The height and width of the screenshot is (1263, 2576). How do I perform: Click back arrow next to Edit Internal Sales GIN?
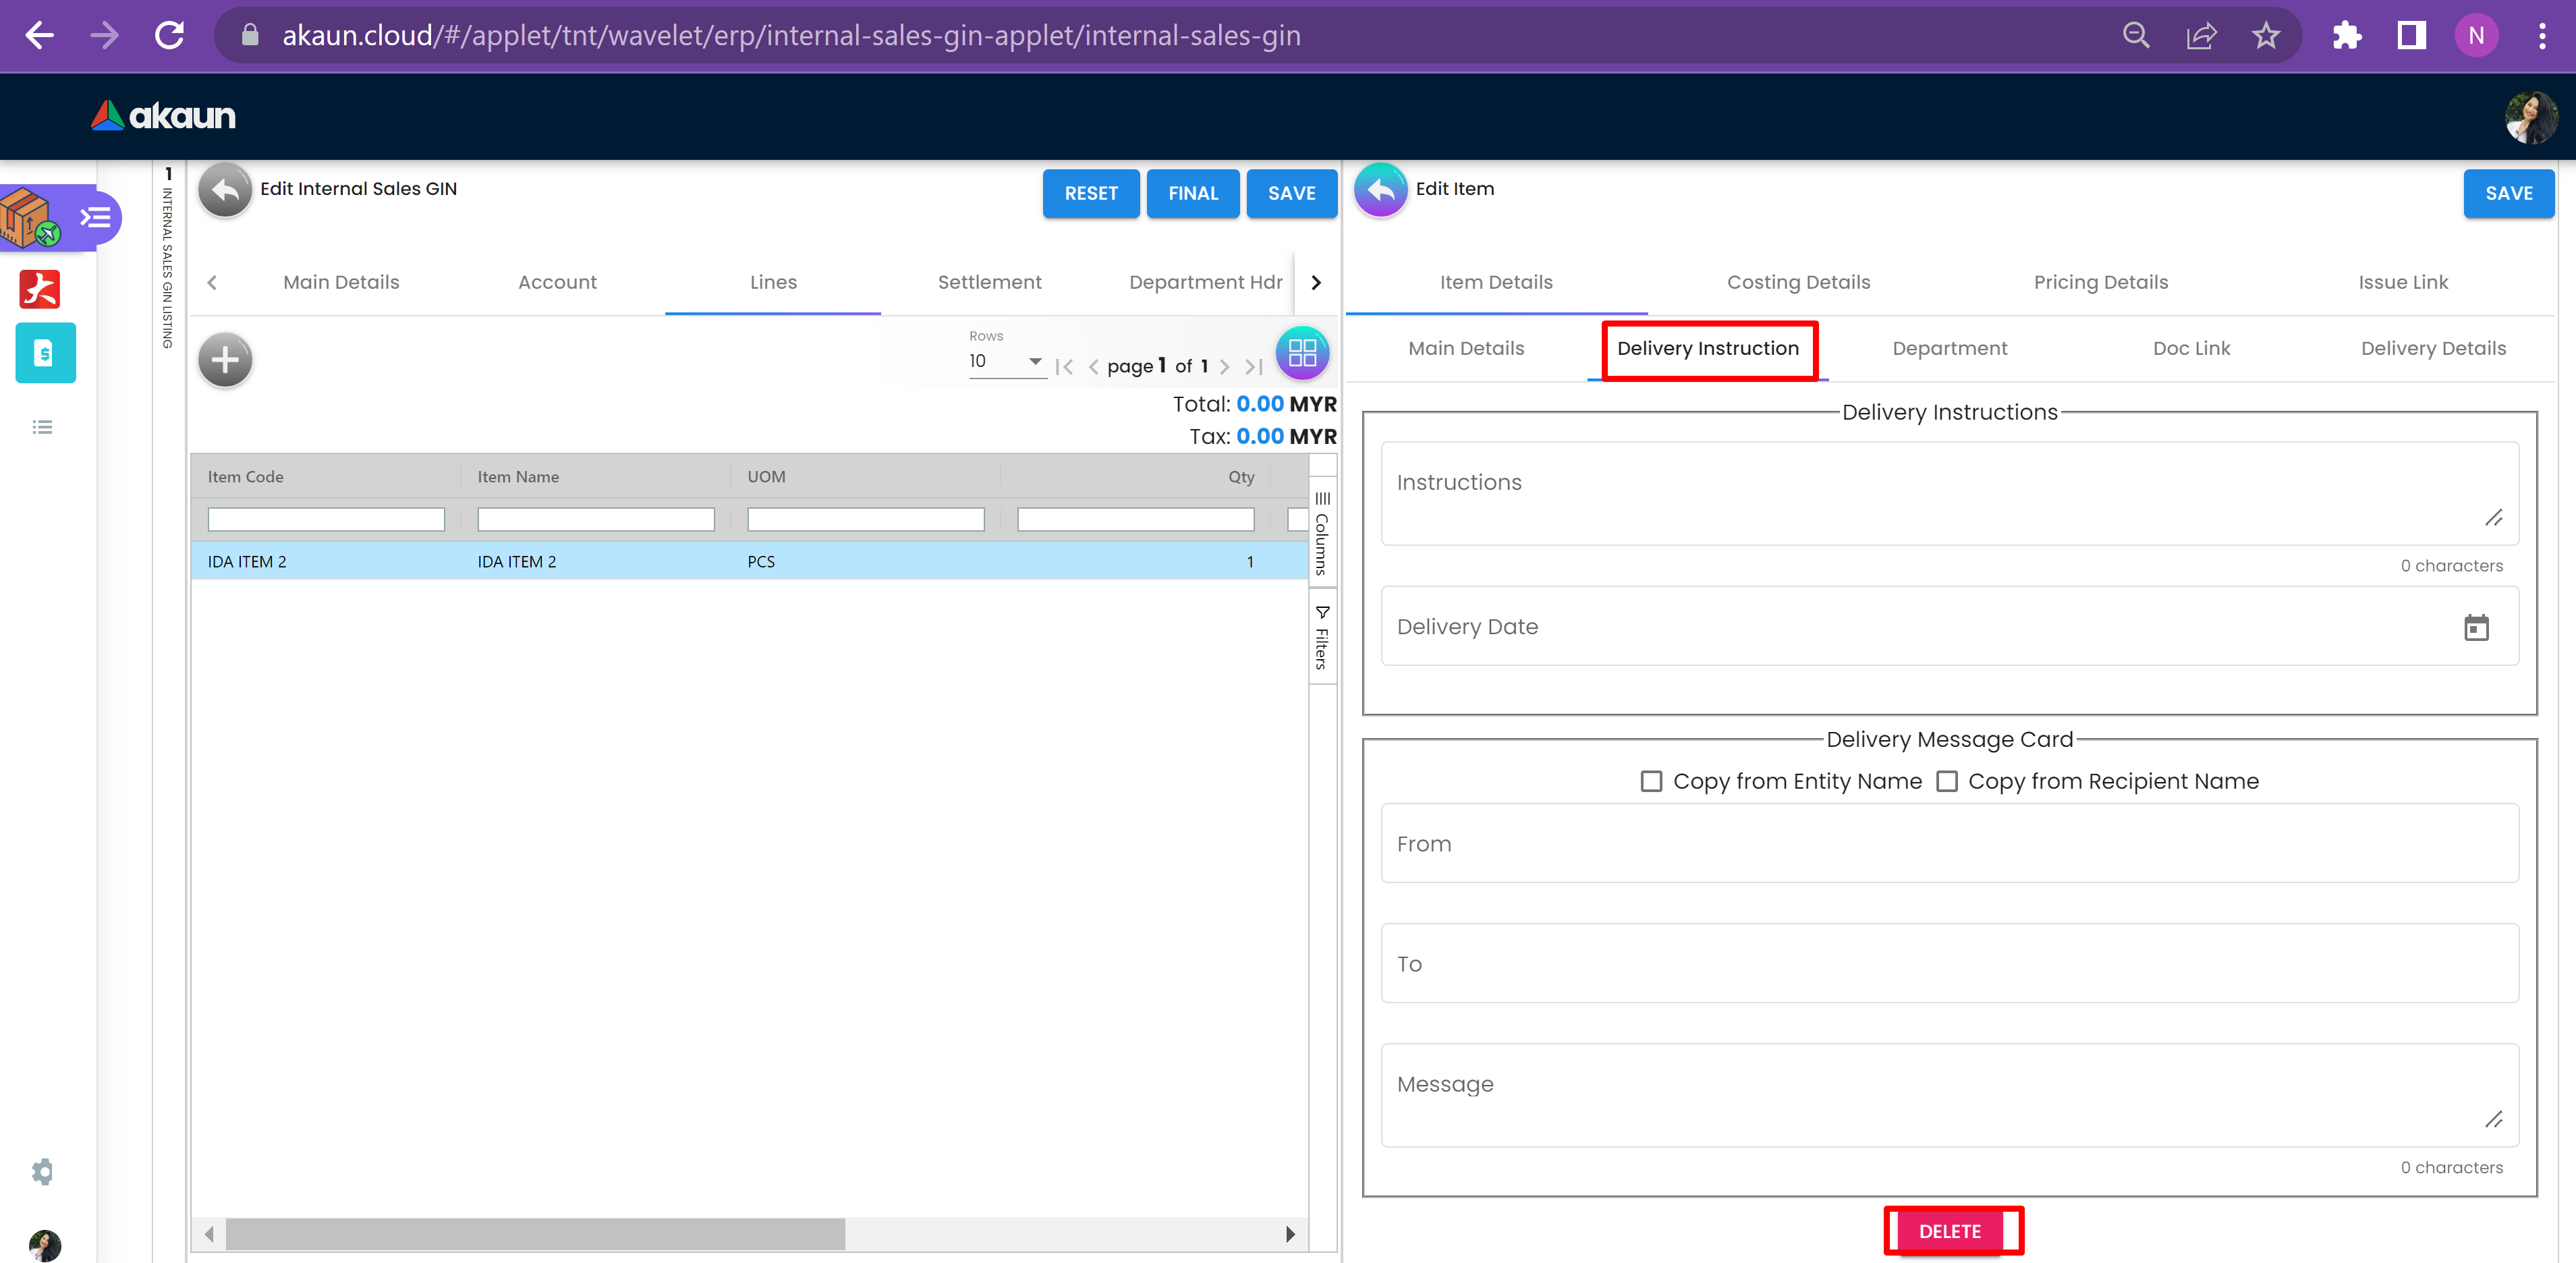[225, 190]
